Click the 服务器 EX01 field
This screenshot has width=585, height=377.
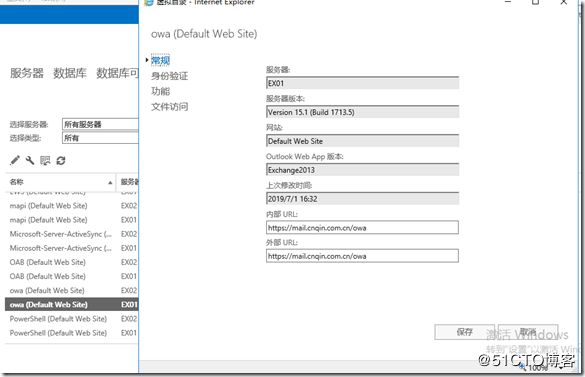[x=362, y=83]
